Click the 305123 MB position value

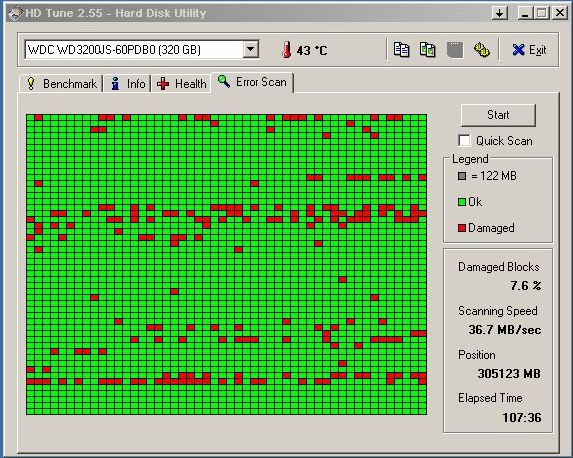click(x=509, y=374)
